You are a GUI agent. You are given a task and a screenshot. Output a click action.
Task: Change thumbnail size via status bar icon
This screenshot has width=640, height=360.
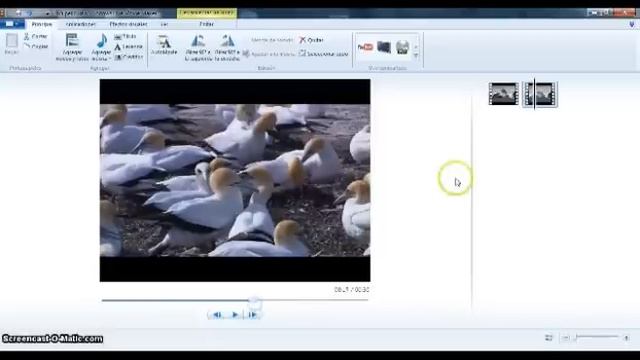coord(549,338)
